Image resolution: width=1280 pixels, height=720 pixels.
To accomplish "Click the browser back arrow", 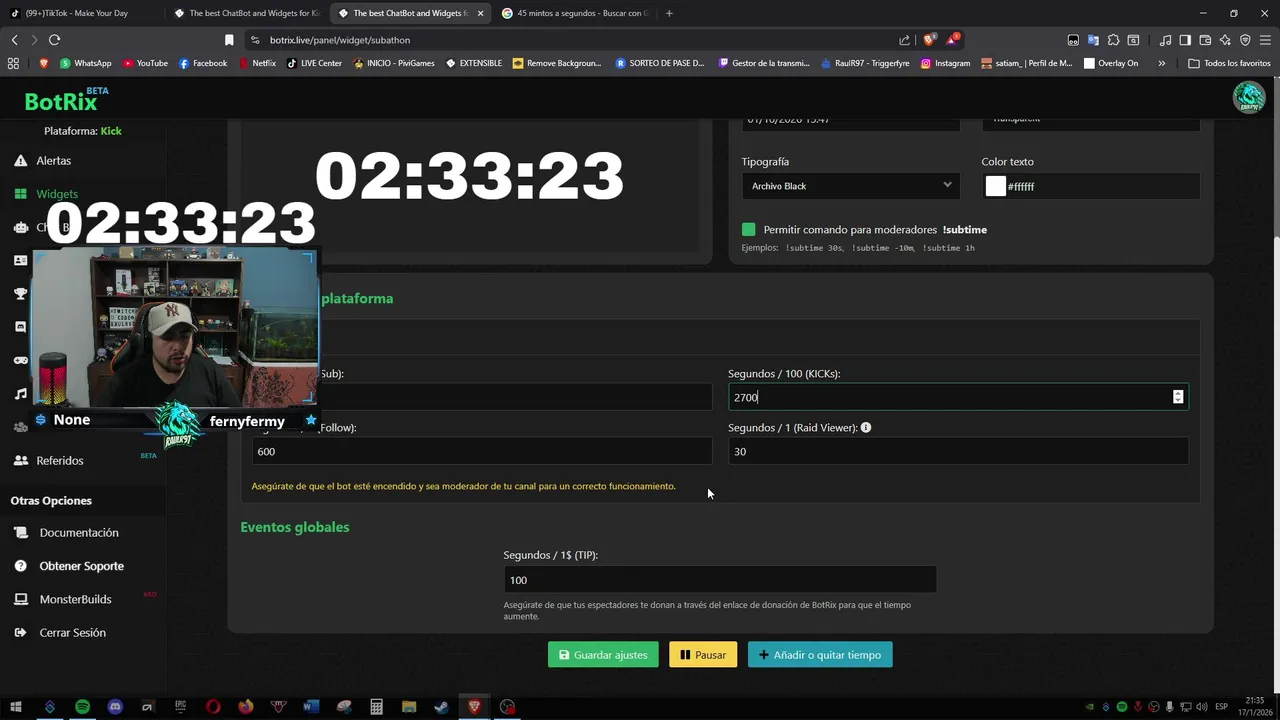I will pos(14,40).
